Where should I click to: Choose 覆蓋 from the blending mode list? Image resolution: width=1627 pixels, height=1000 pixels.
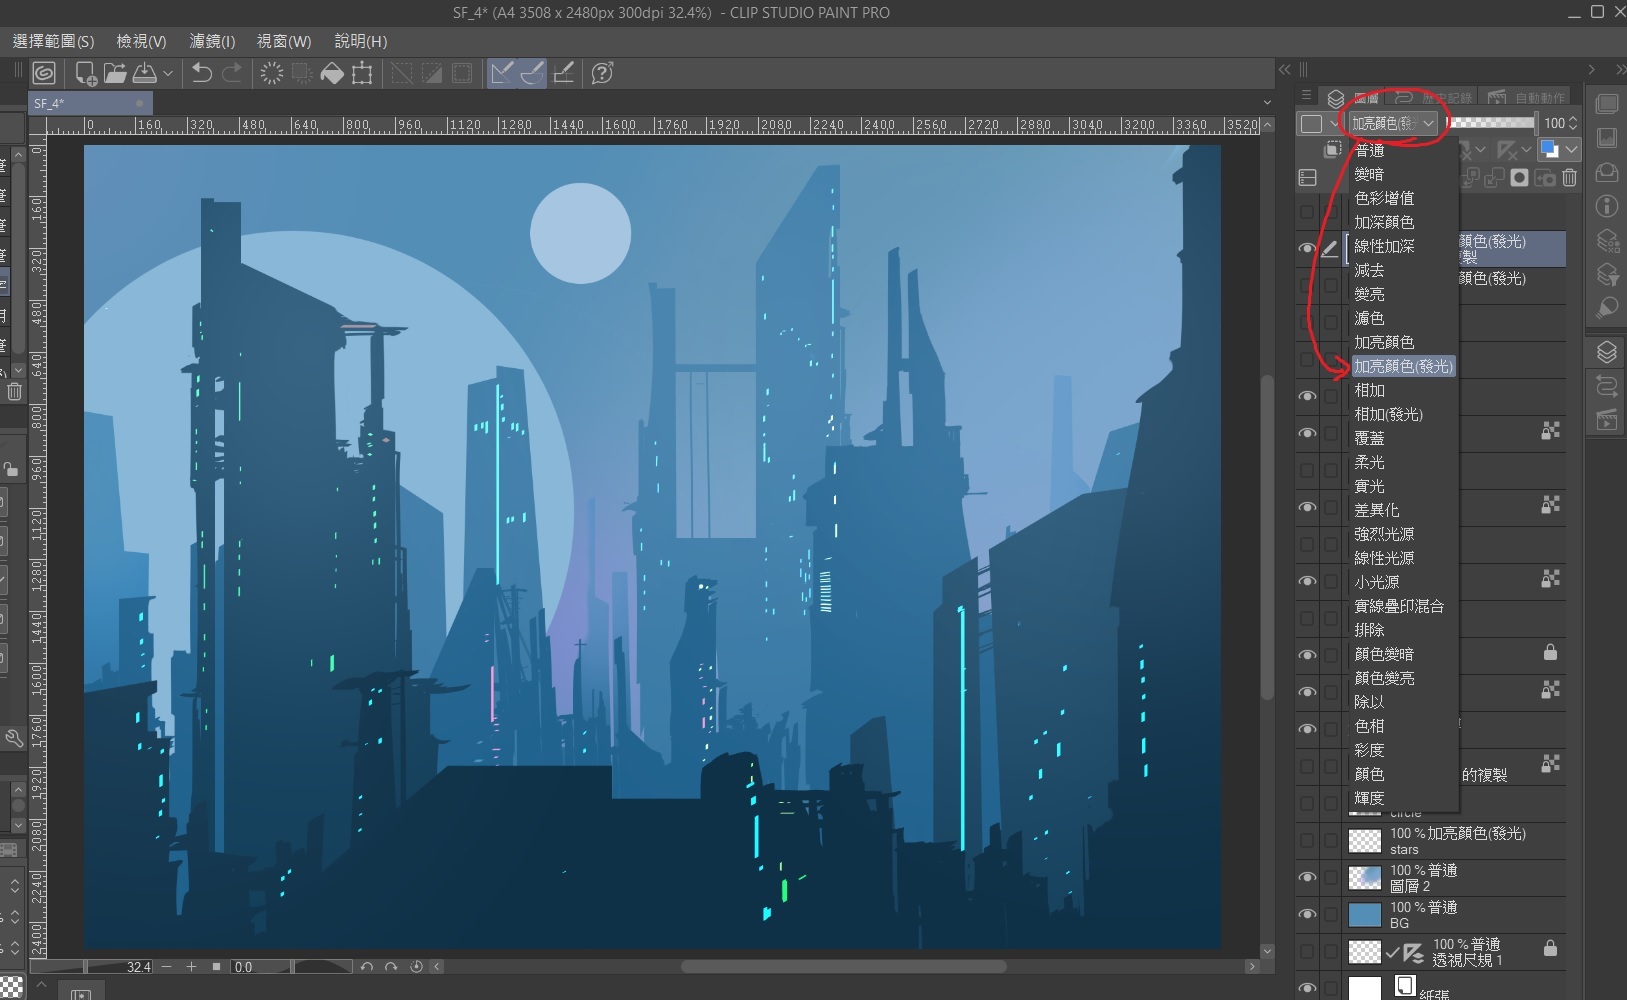[1369, 438]
